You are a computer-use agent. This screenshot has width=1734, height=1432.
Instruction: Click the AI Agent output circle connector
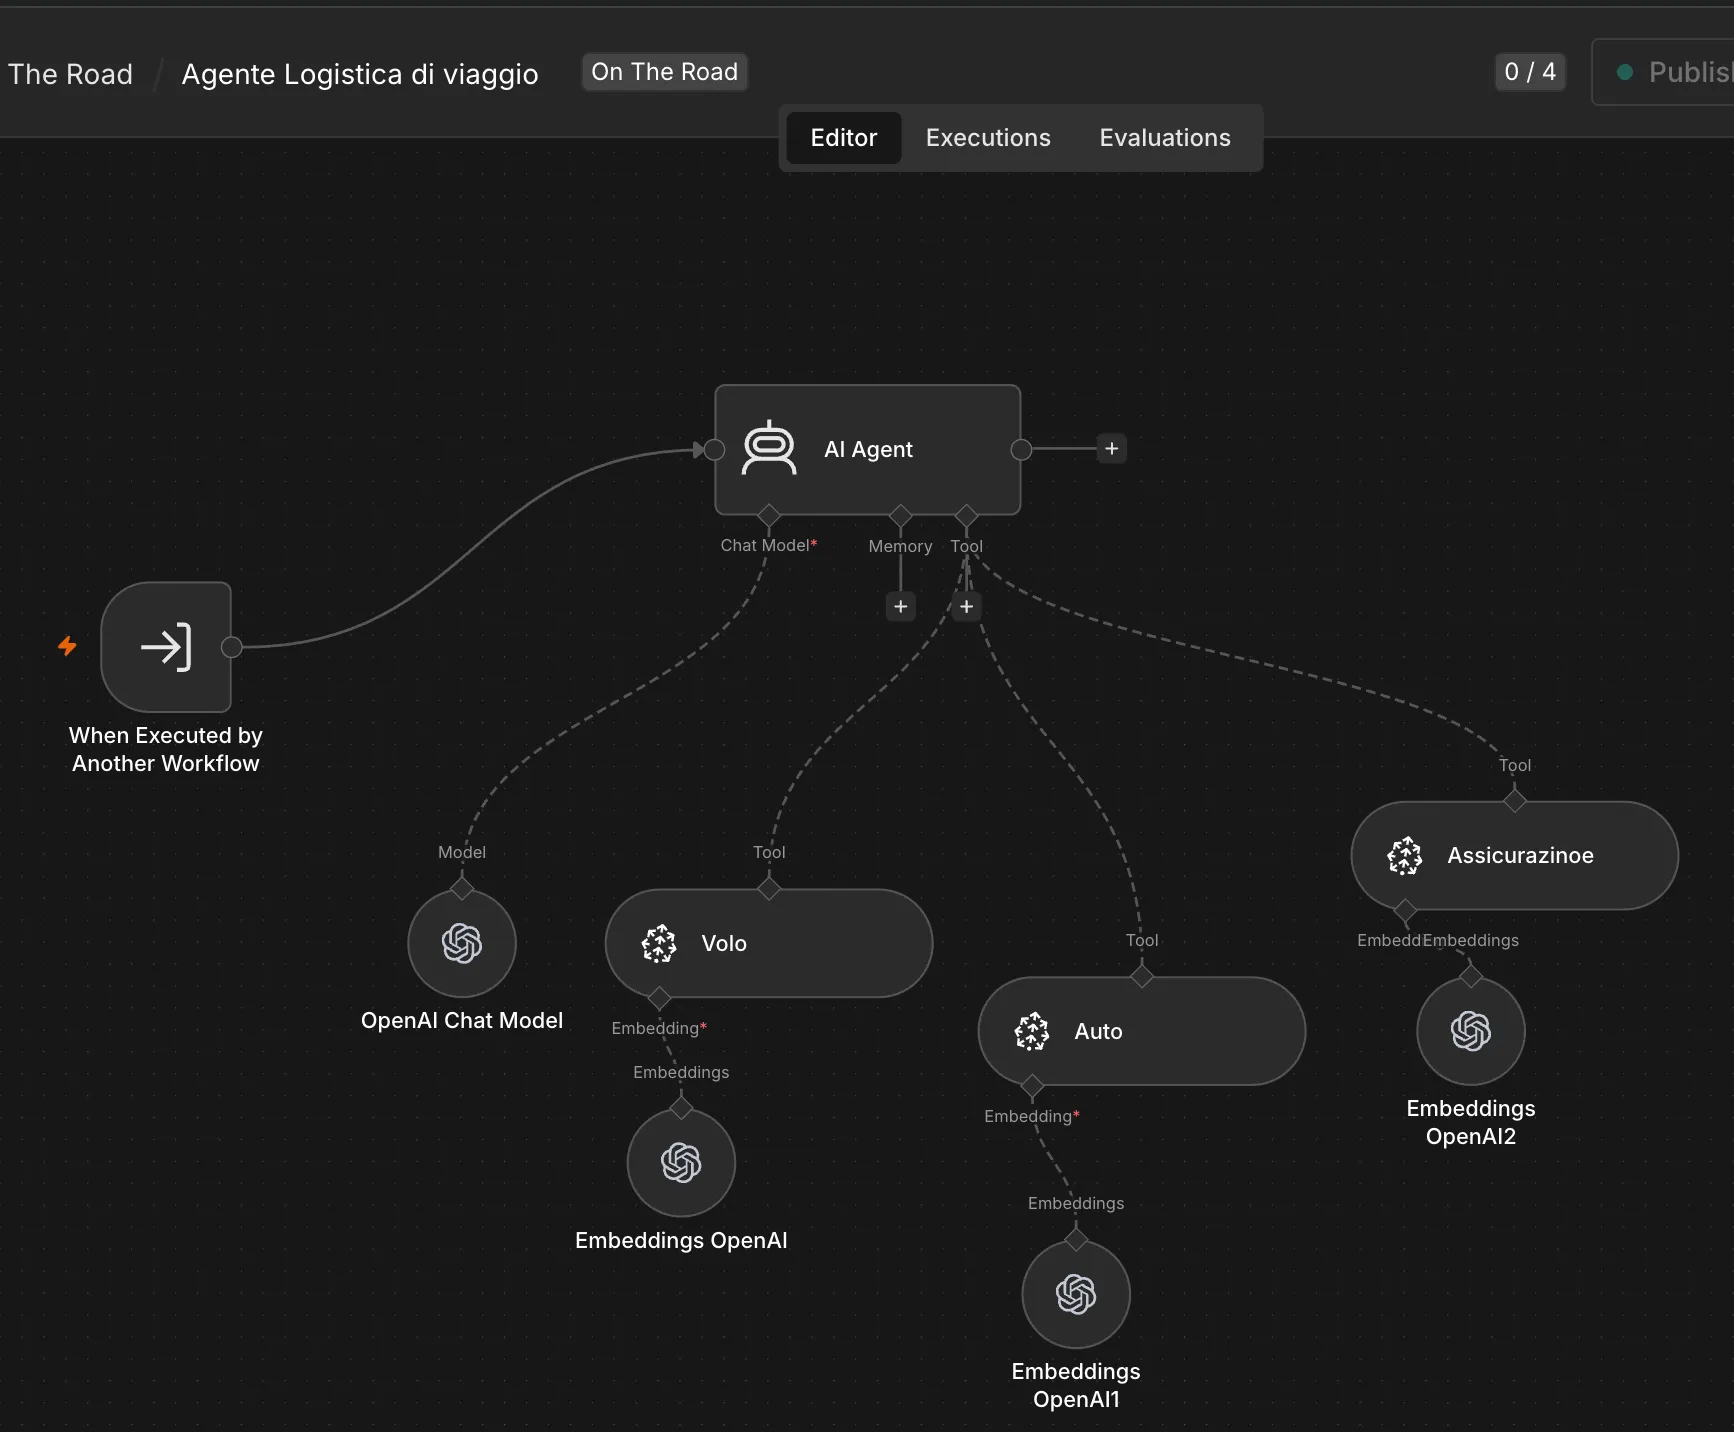(x=1021, y=450)
